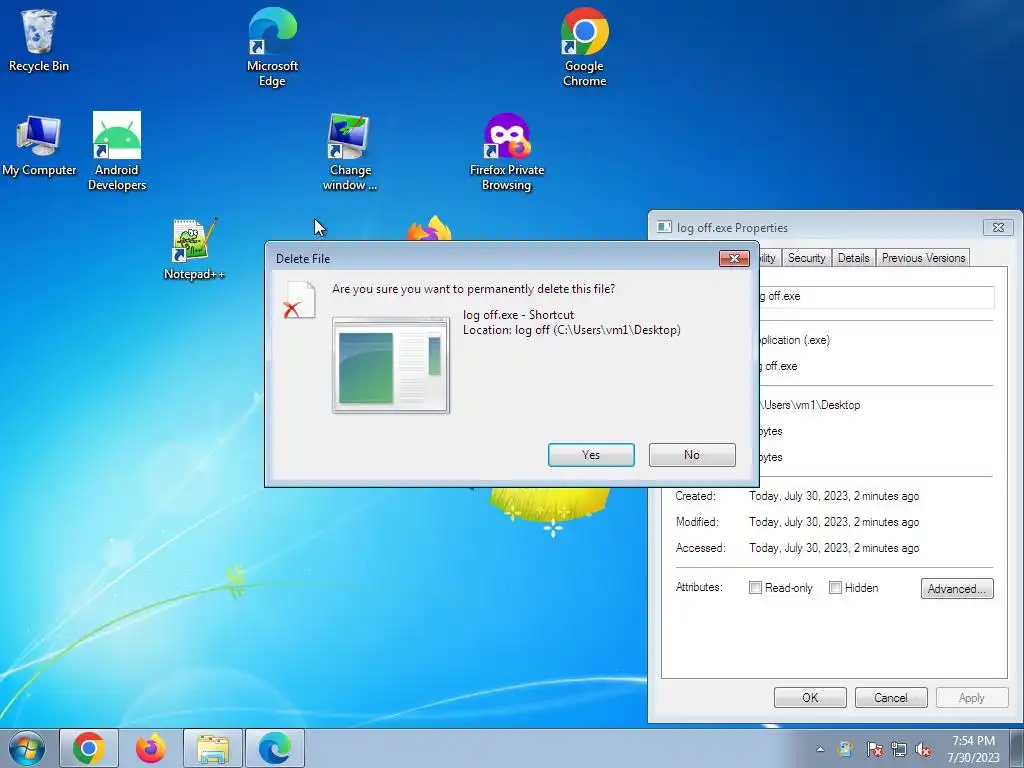Toggle the Read-only attribute checkbox
Viewport: 1024px width, 768px height.
(755, 588)
